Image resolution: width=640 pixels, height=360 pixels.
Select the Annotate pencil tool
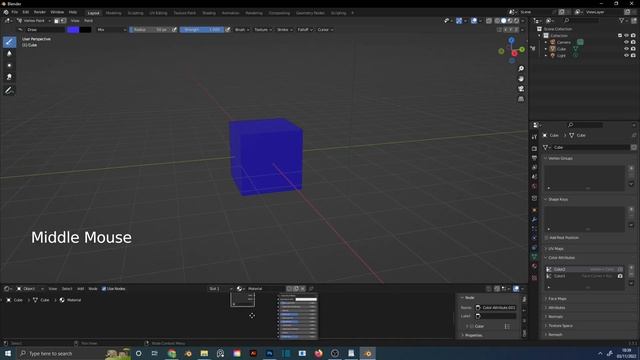pos(9,91)
